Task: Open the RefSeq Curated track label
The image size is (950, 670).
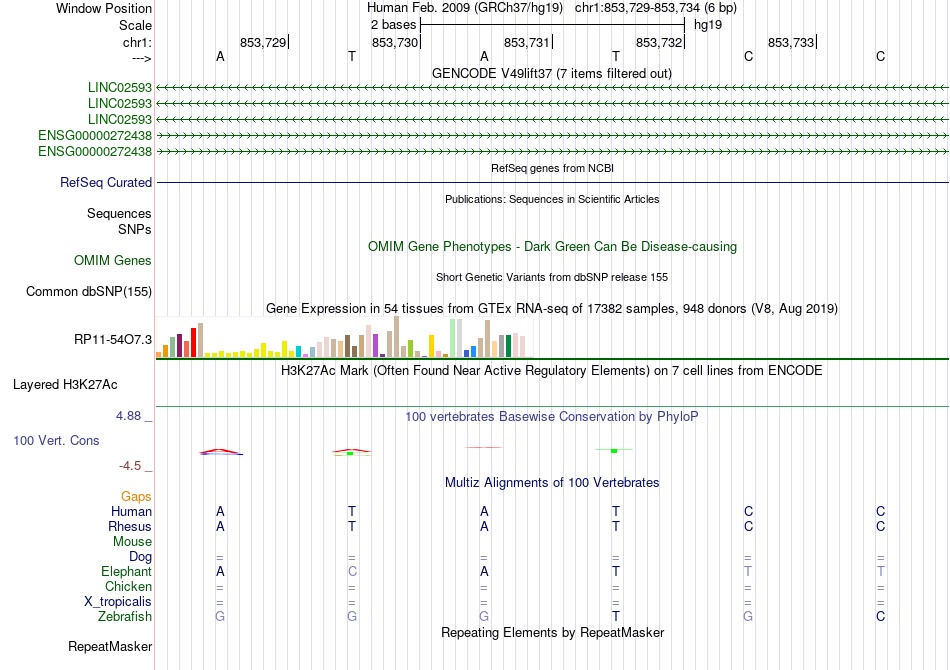Action: [x=106, y=182]
